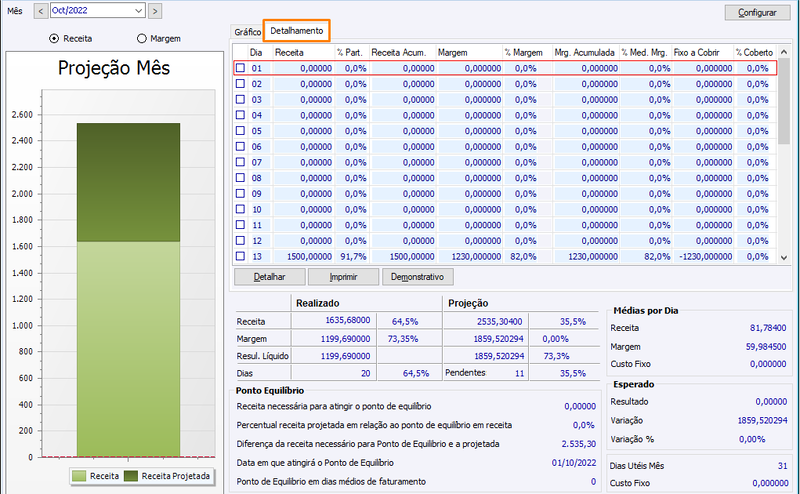Image resolution: width=800 pixels, height=494 pixels.
Task: Click the grid scrollbar up arrow
Action: [784, 52]
